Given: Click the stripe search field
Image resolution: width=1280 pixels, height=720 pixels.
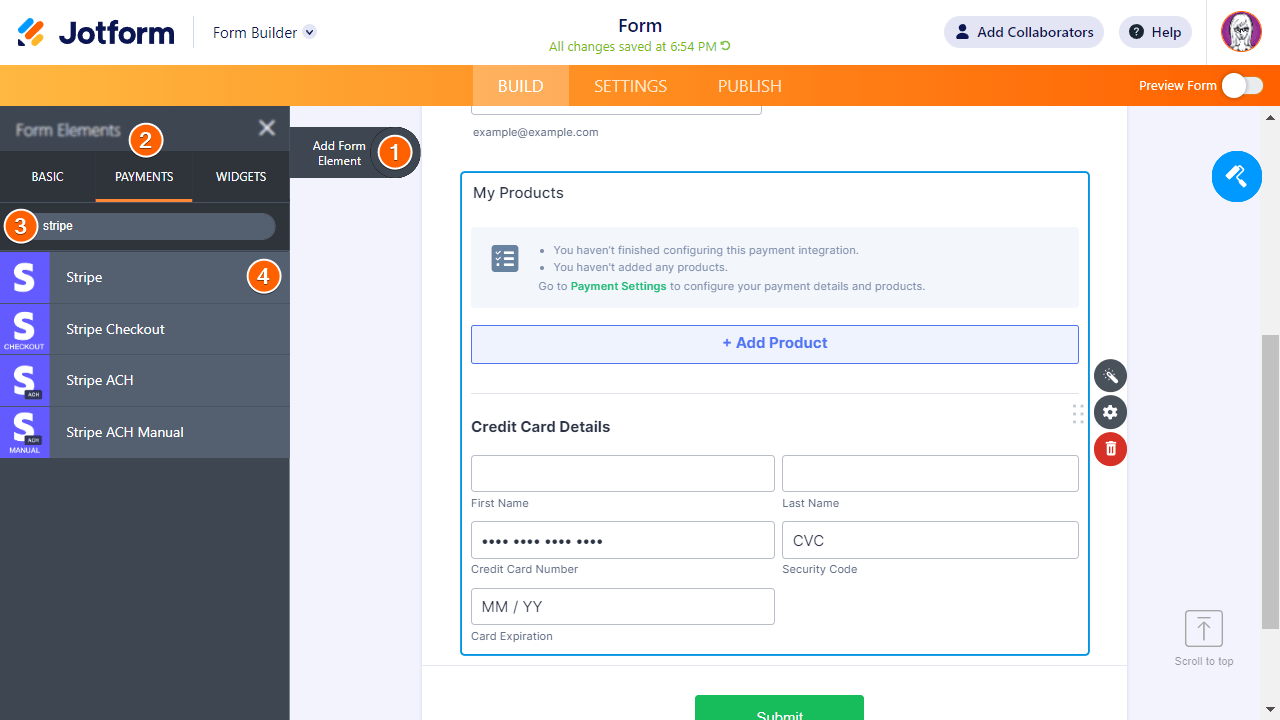Looking at the screenshot, I should [x=145, y=226].
